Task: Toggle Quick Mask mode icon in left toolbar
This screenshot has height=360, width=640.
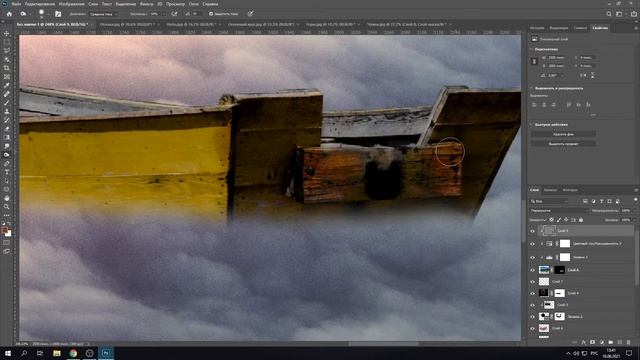Action: [7, 243]
